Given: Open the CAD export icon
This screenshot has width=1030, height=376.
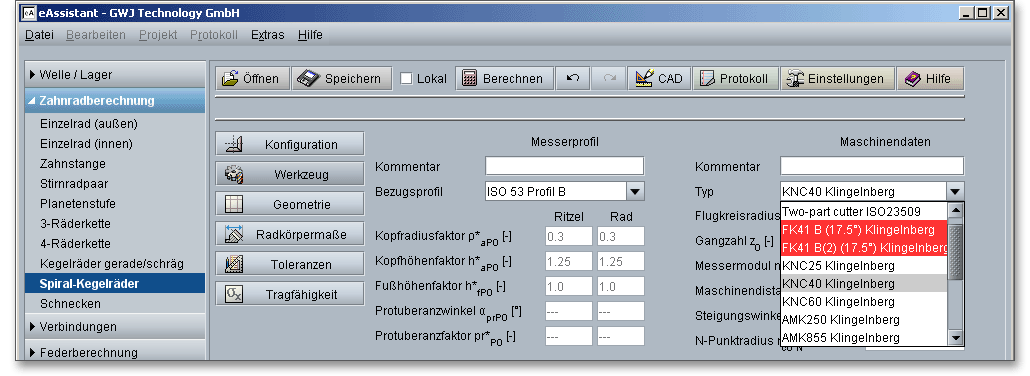Looking at the screenshot, I should point(644,78).
